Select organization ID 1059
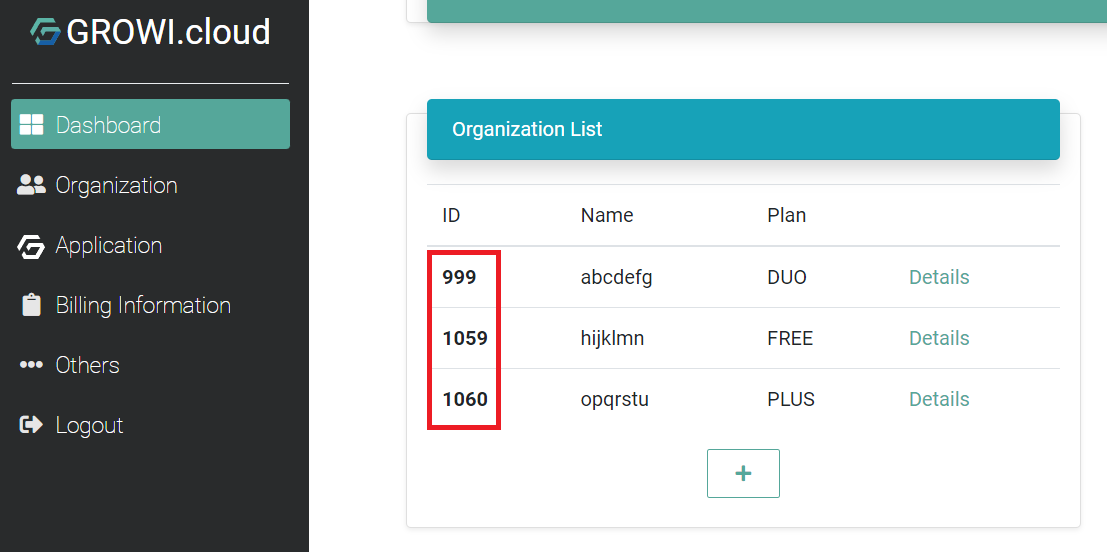 tap(465, 338)
